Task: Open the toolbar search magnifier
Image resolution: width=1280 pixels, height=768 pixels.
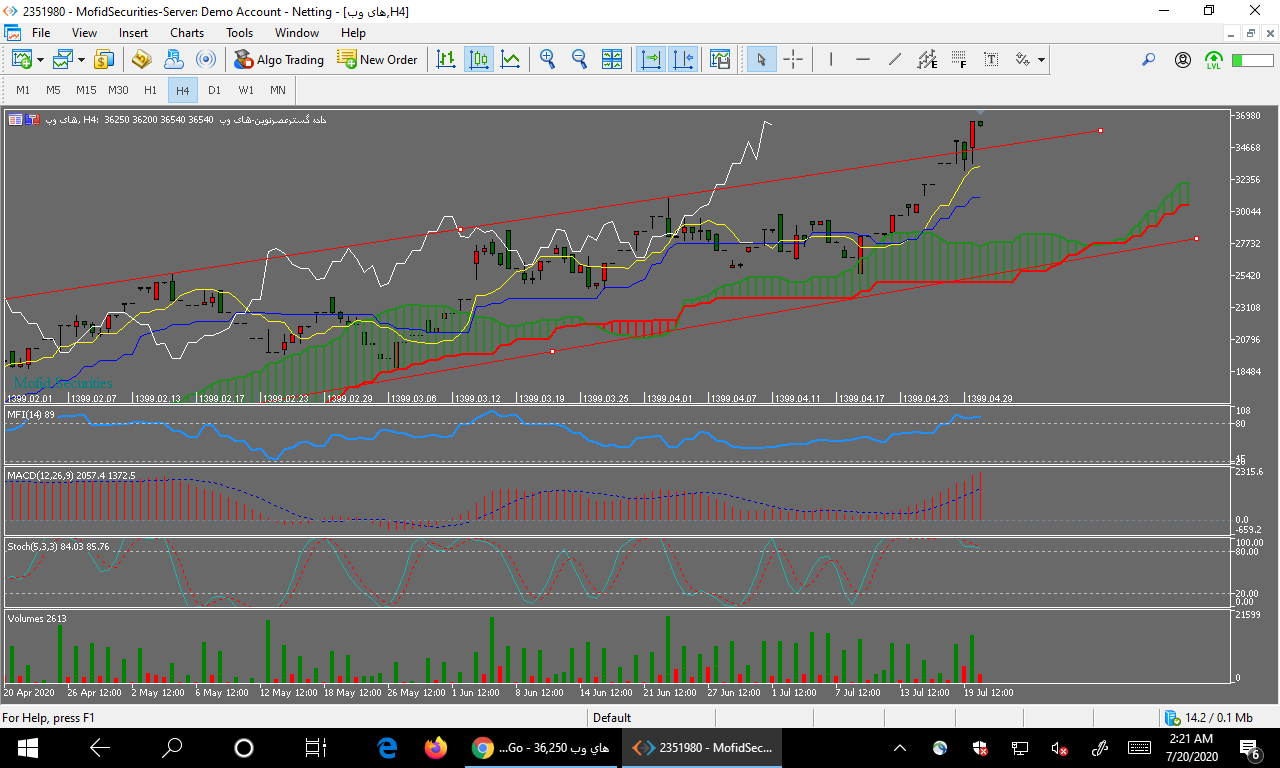Action: [x=1148, y=60]
